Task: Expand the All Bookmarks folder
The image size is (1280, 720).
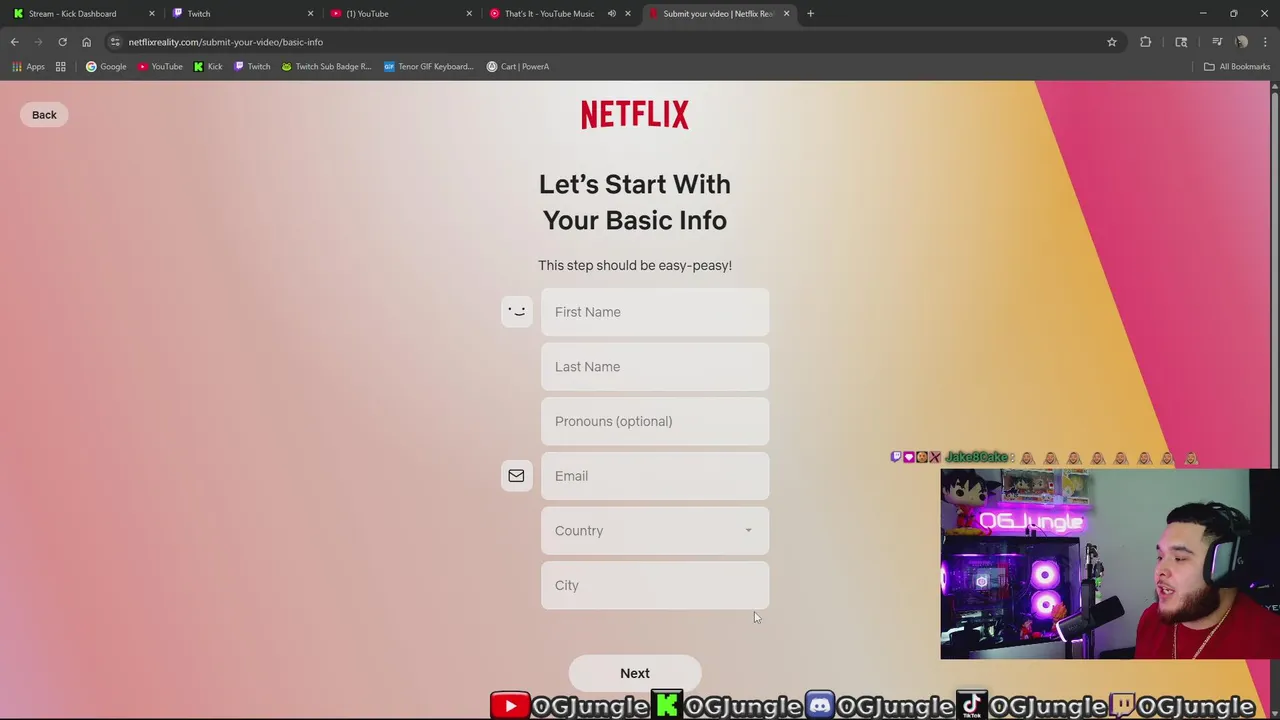Action: tap(1236, 66)
